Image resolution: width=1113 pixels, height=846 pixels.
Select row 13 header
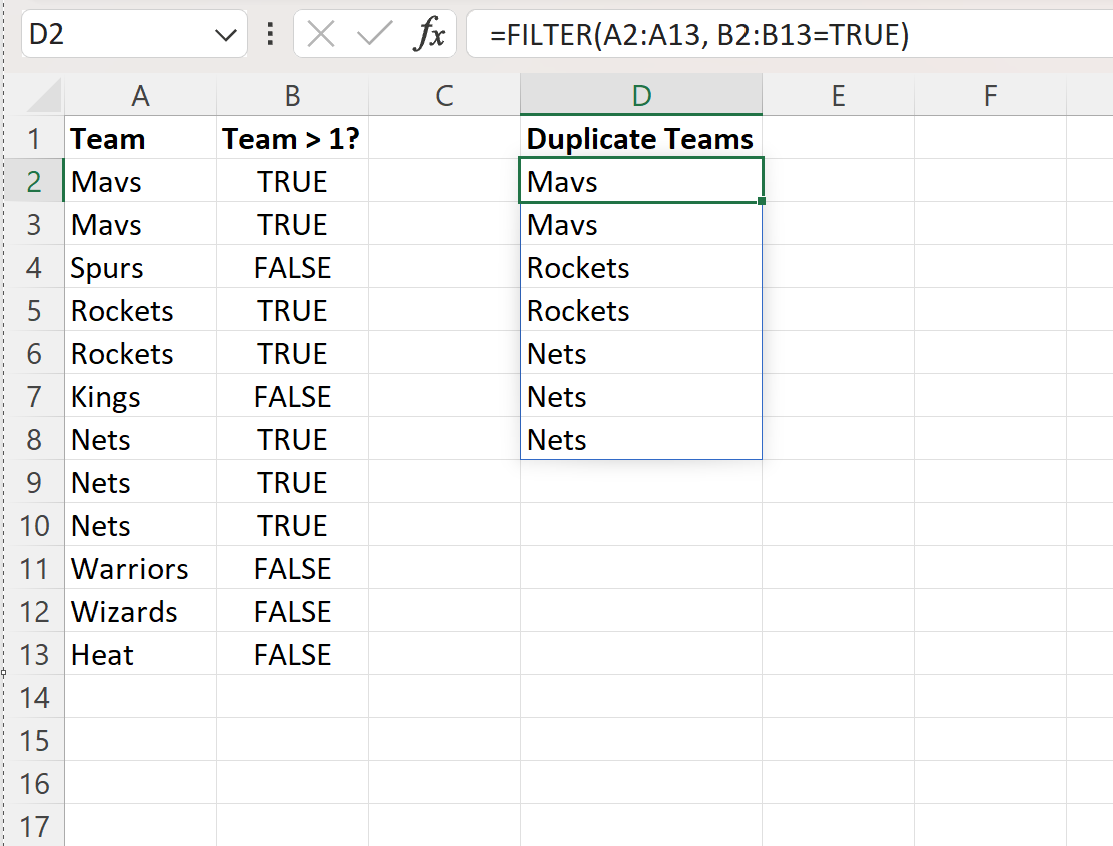(x=34, y=654)
